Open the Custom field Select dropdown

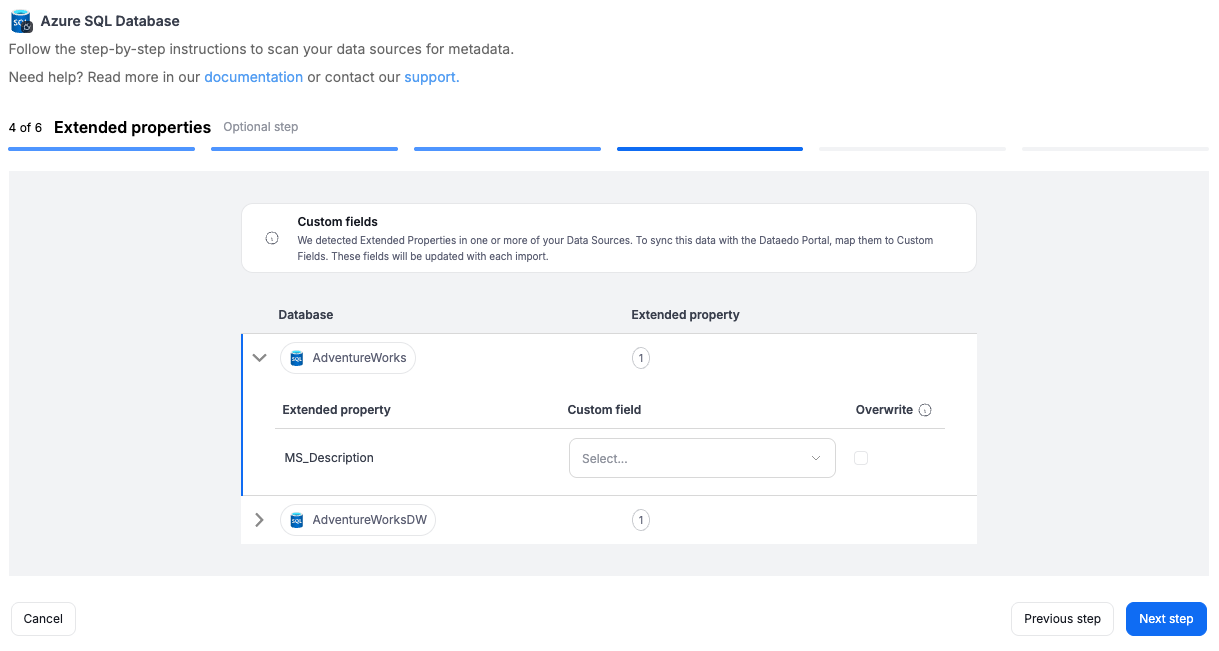[x=701, y=458]
